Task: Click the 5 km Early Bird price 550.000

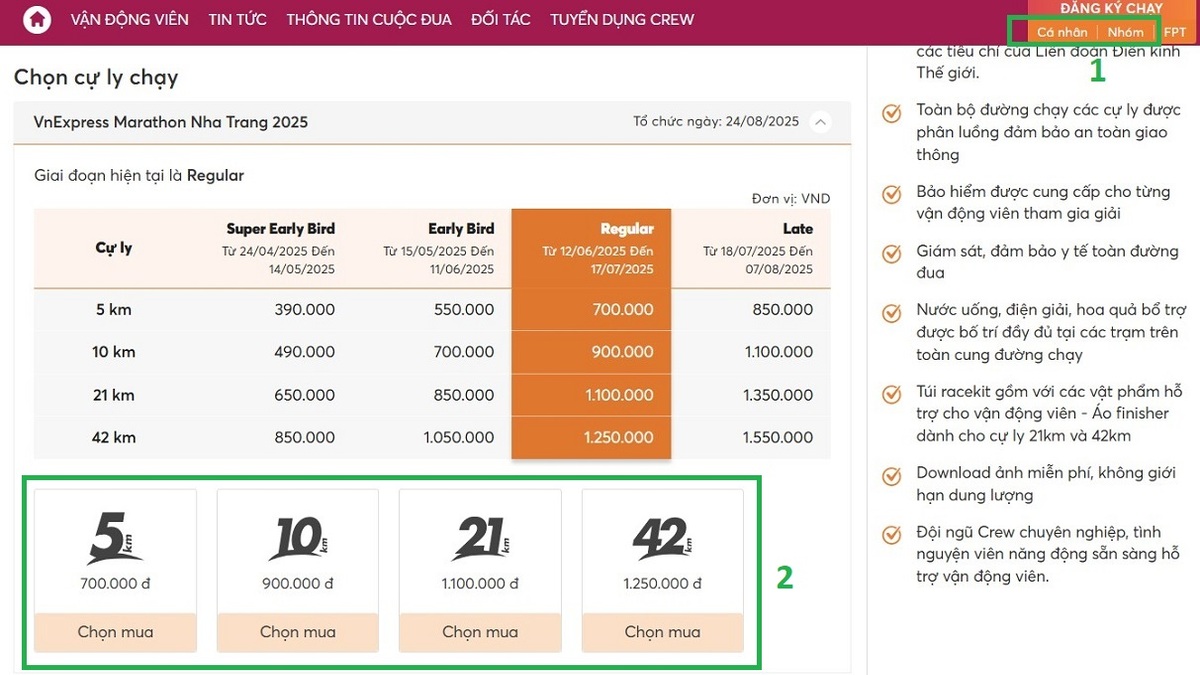Action: click(464, 310)
